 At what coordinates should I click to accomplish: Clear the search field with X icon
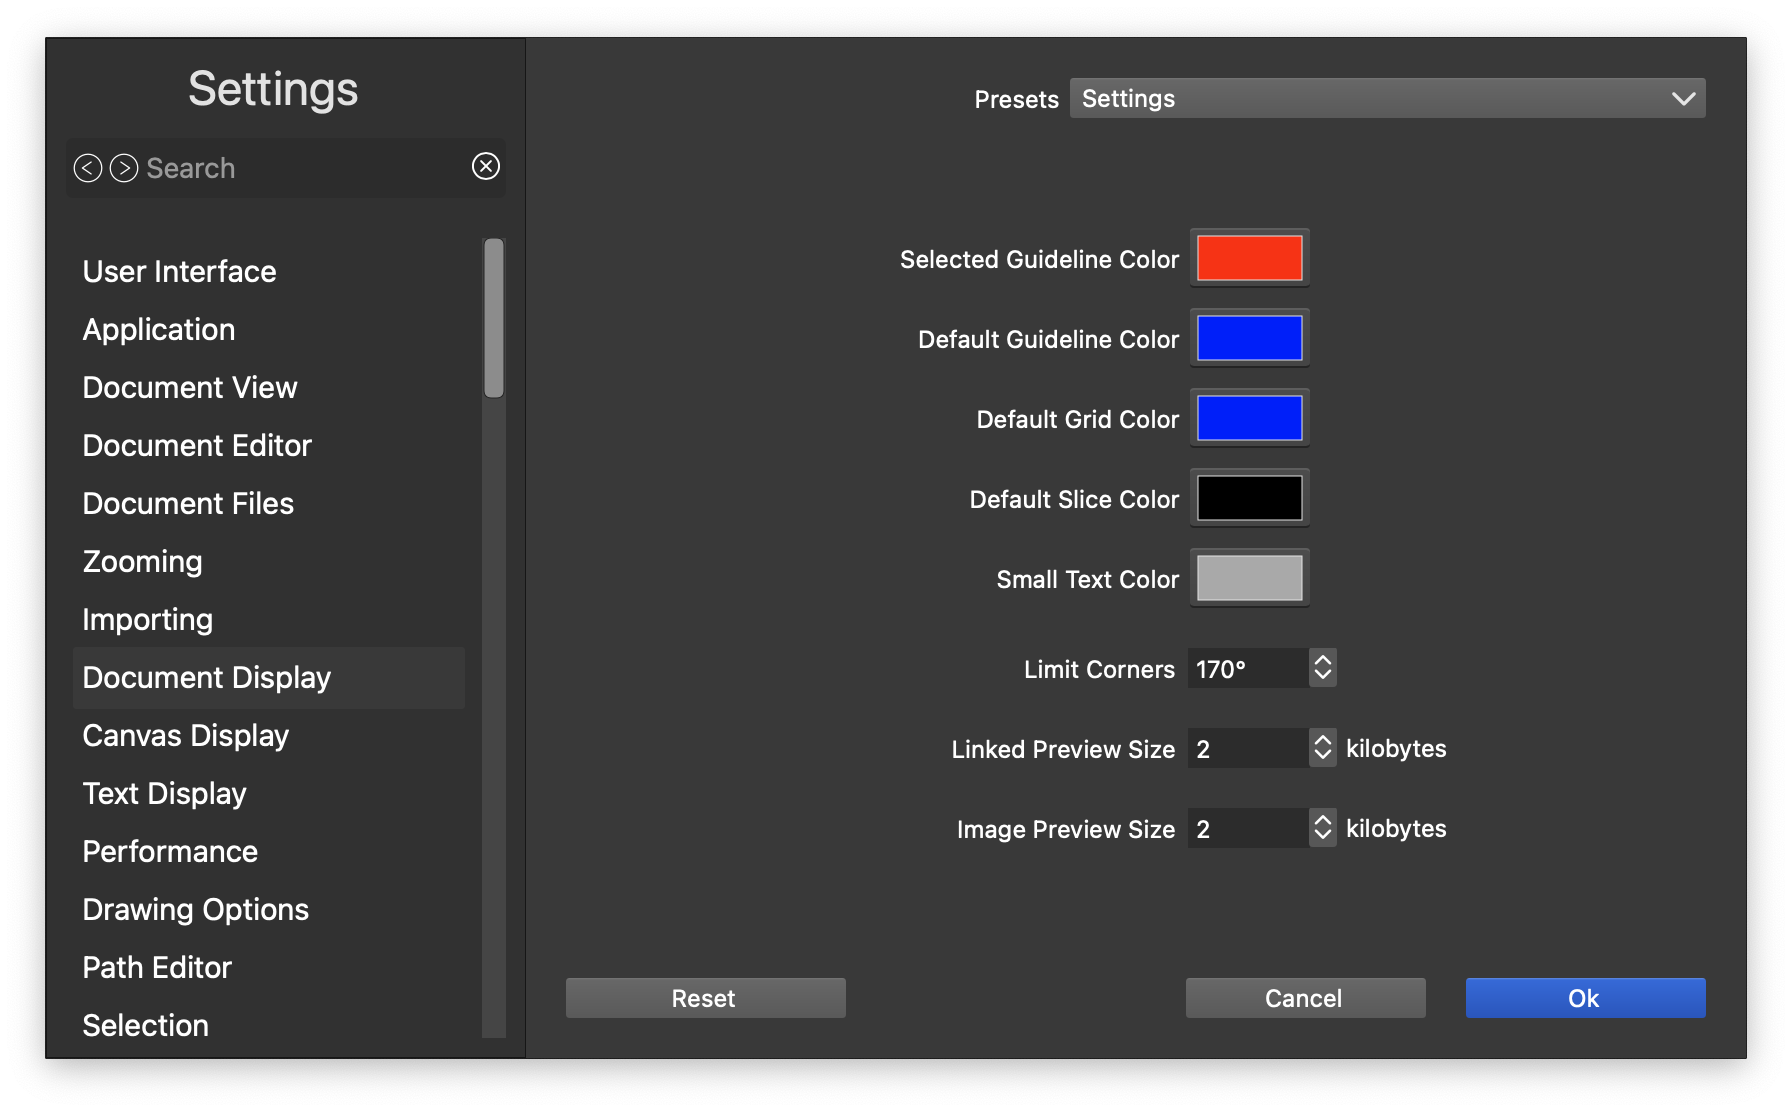coord(486,166)
